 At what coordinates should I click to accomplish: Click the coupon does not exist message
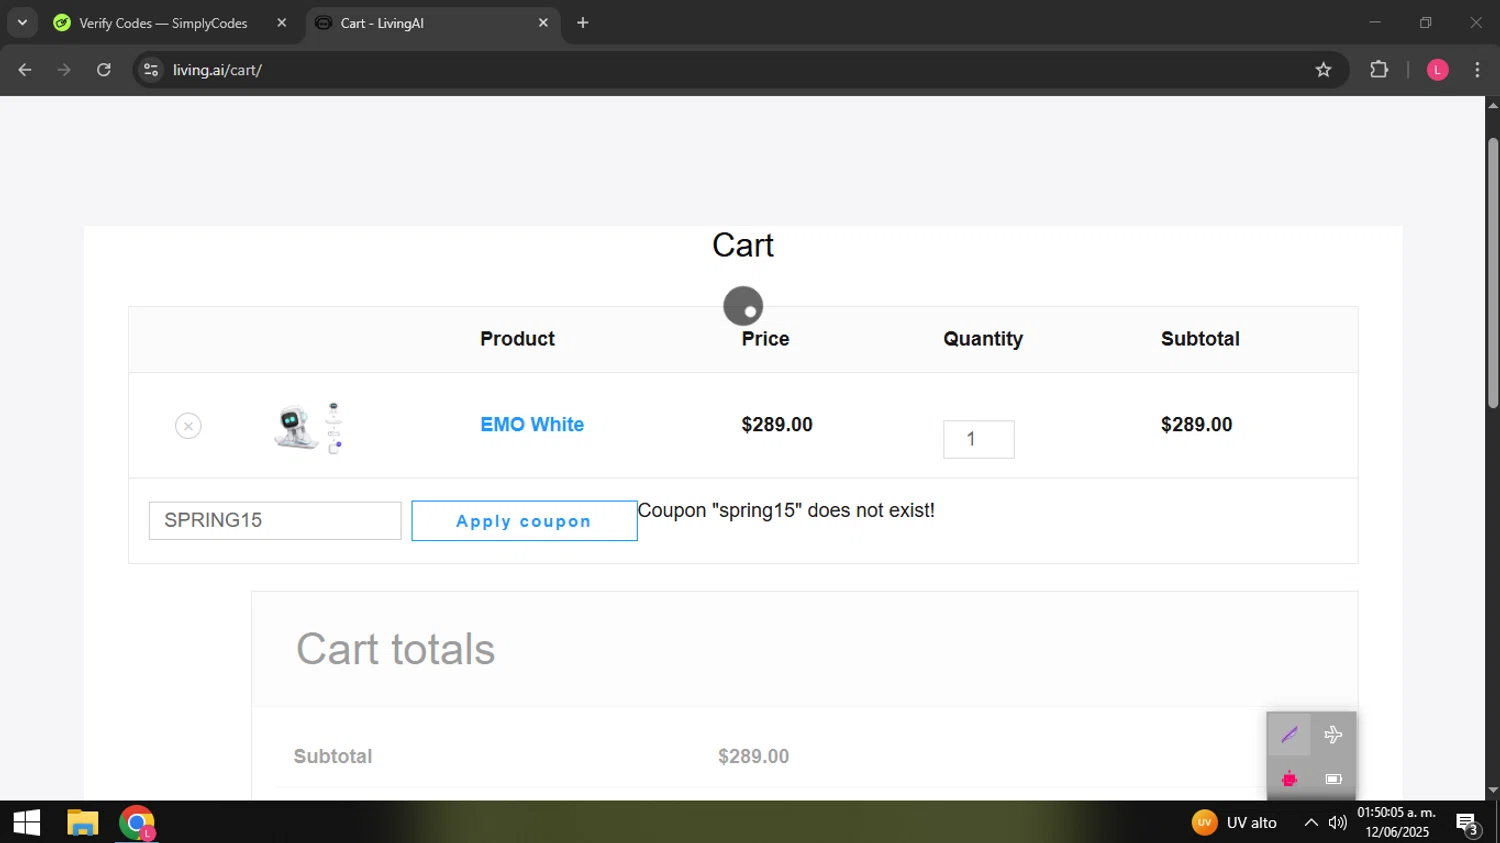pyautogui.click(x=786, y=511)
